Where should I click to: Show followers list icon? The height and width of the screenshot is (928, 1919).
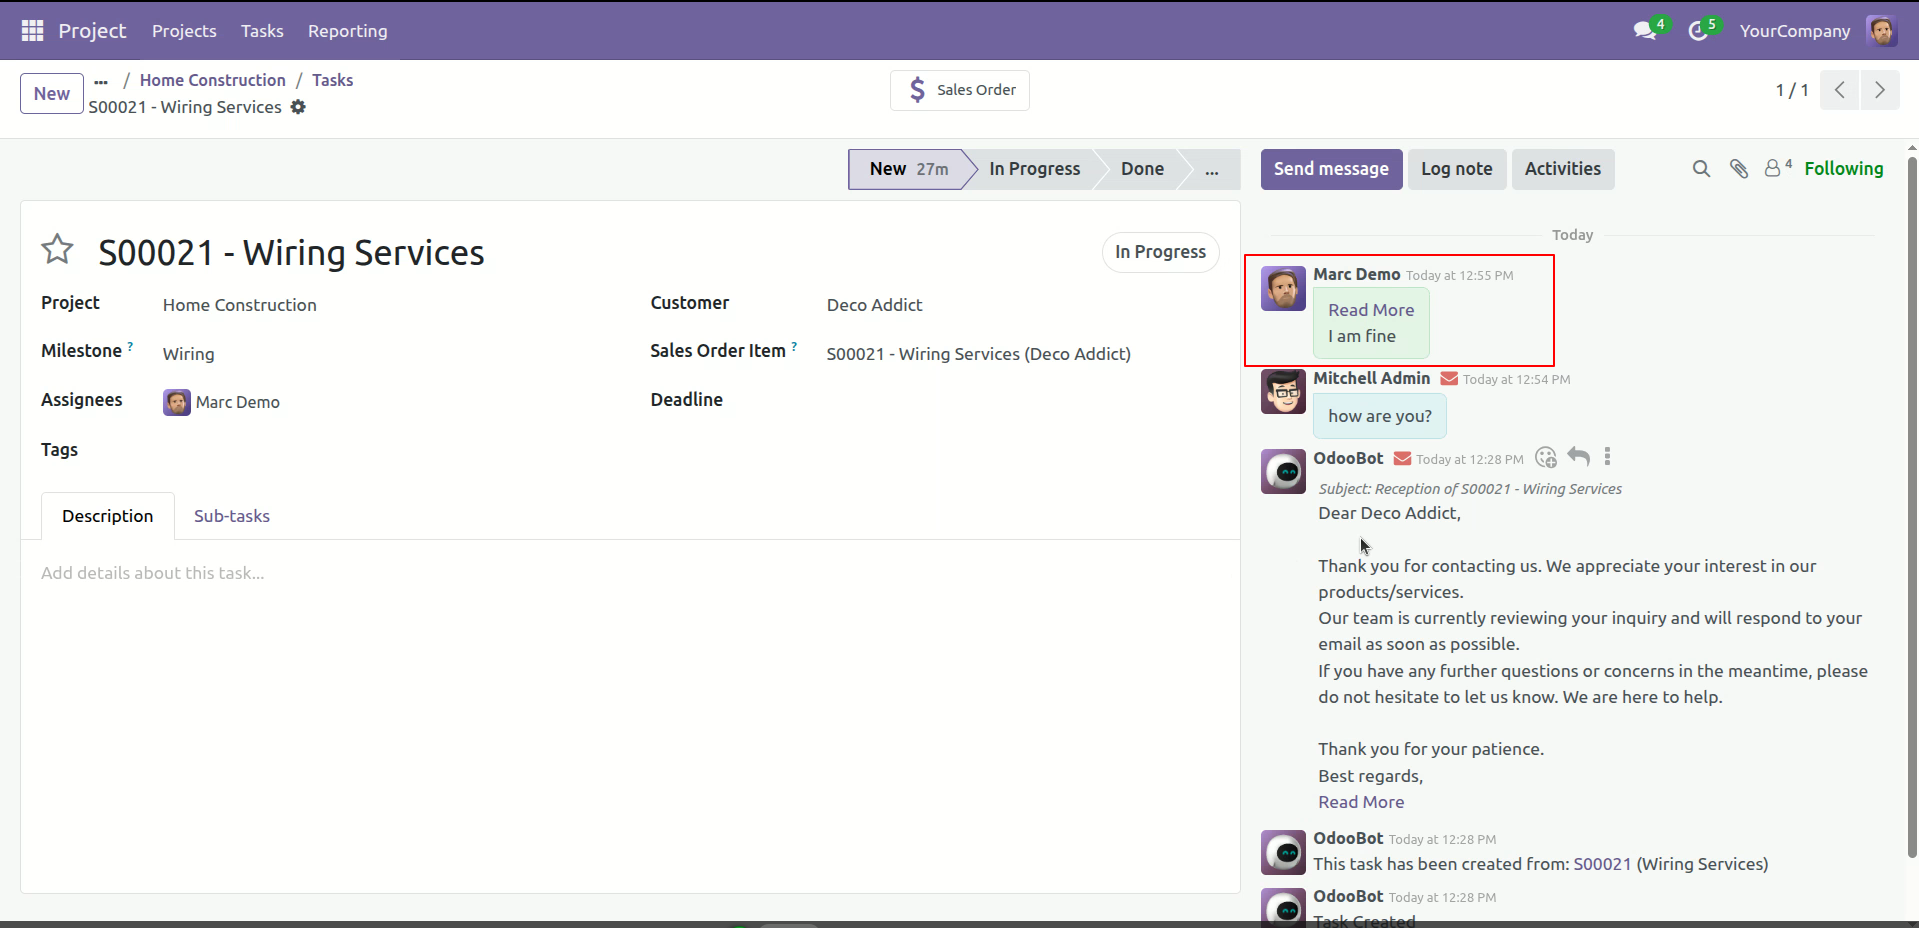pyautogui.click(x=1777, y=168)
